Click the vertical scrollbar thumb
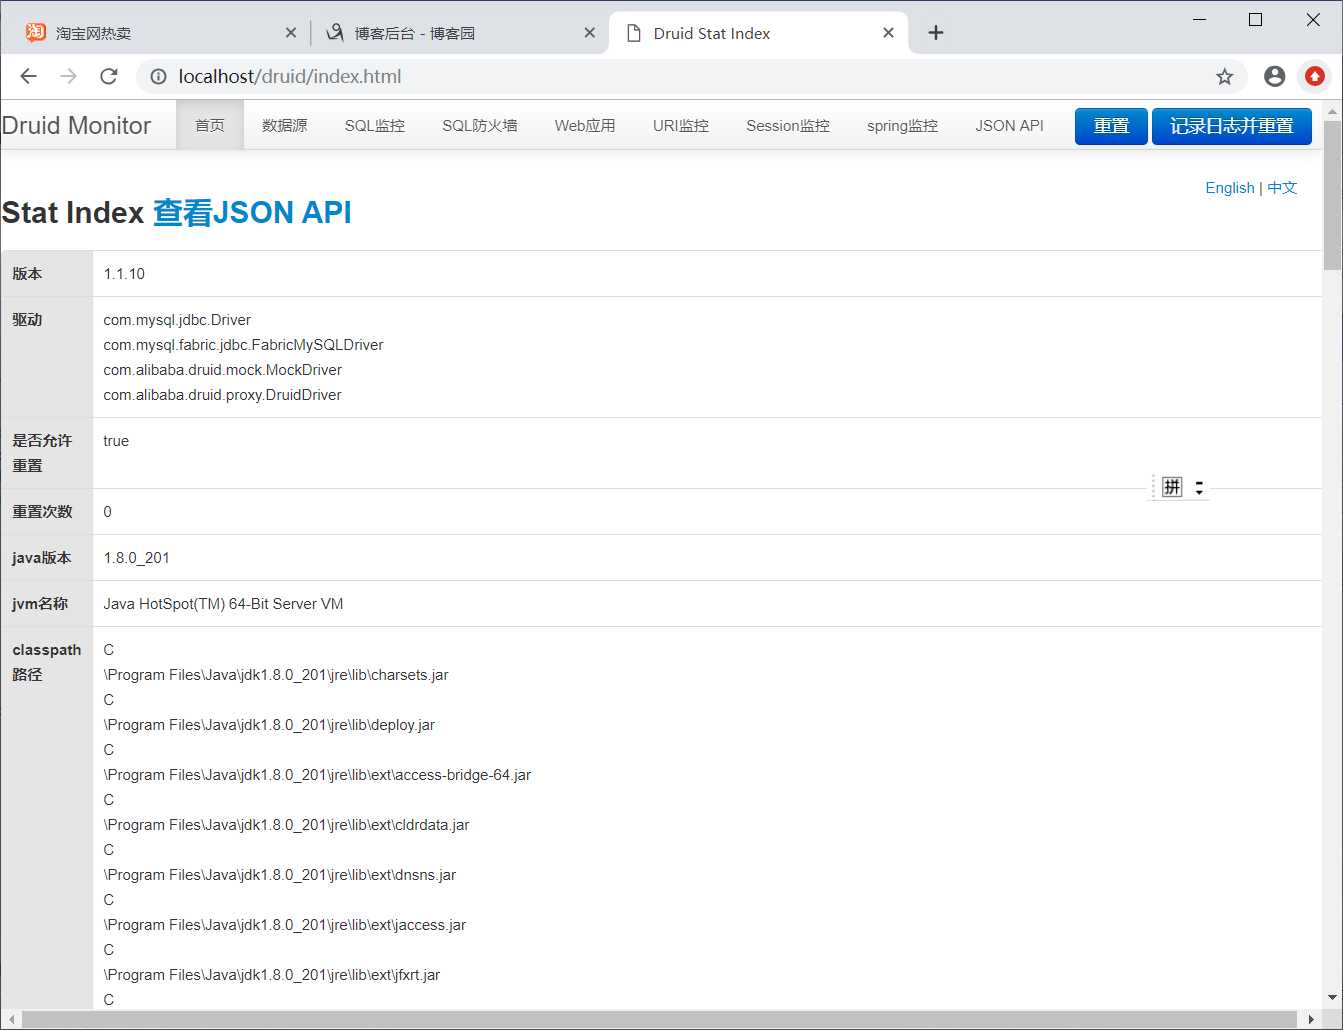Image resolution: width=1343 pixels, height=1030 pixels. (1332, 195)
